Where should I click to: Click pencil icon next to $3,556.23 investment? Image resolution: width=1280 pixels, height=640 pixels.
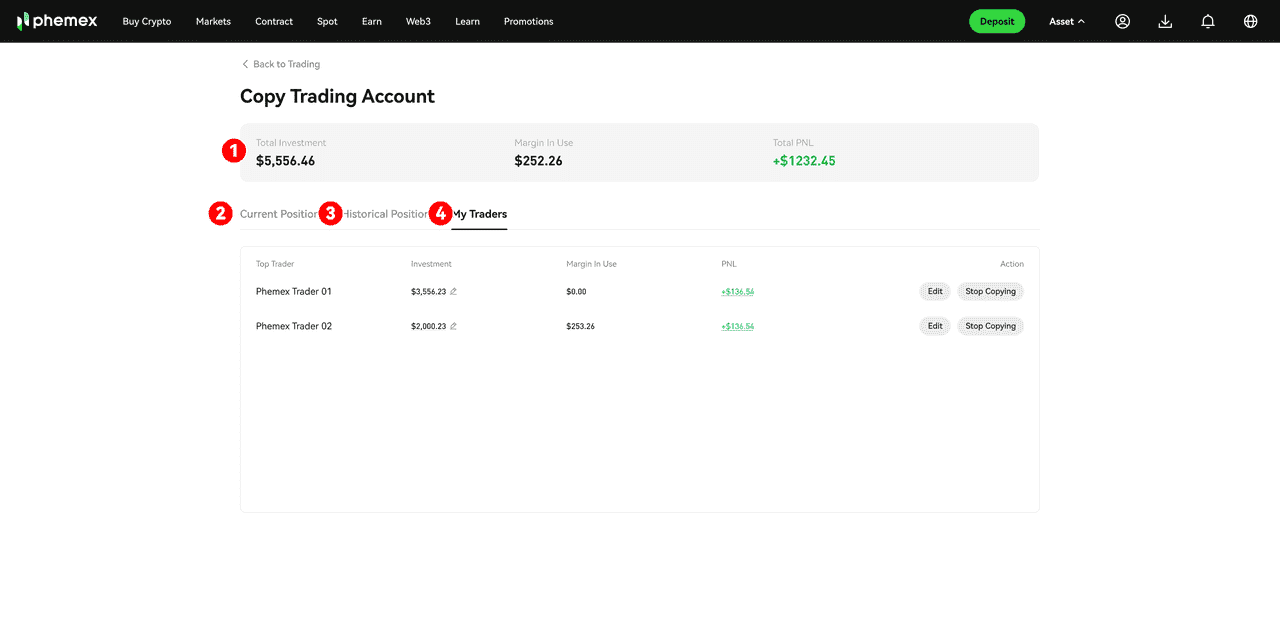[x=453, y=292]
